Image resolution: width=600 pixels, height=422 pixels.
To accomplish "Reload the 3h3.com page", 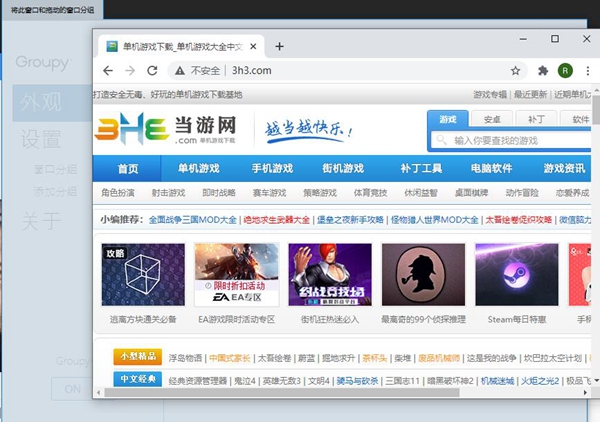I will point(152,70).
